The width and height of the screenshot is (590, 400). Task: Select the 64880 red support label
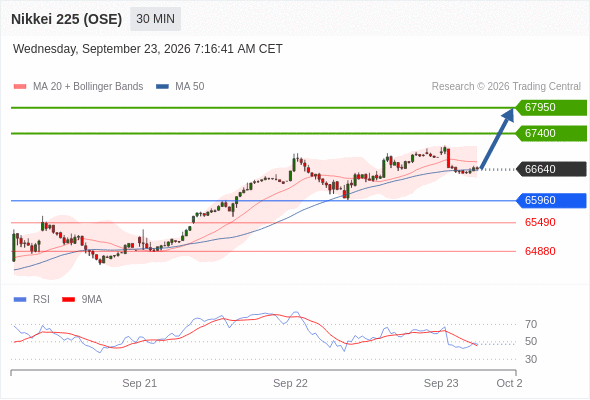point(540,251)
